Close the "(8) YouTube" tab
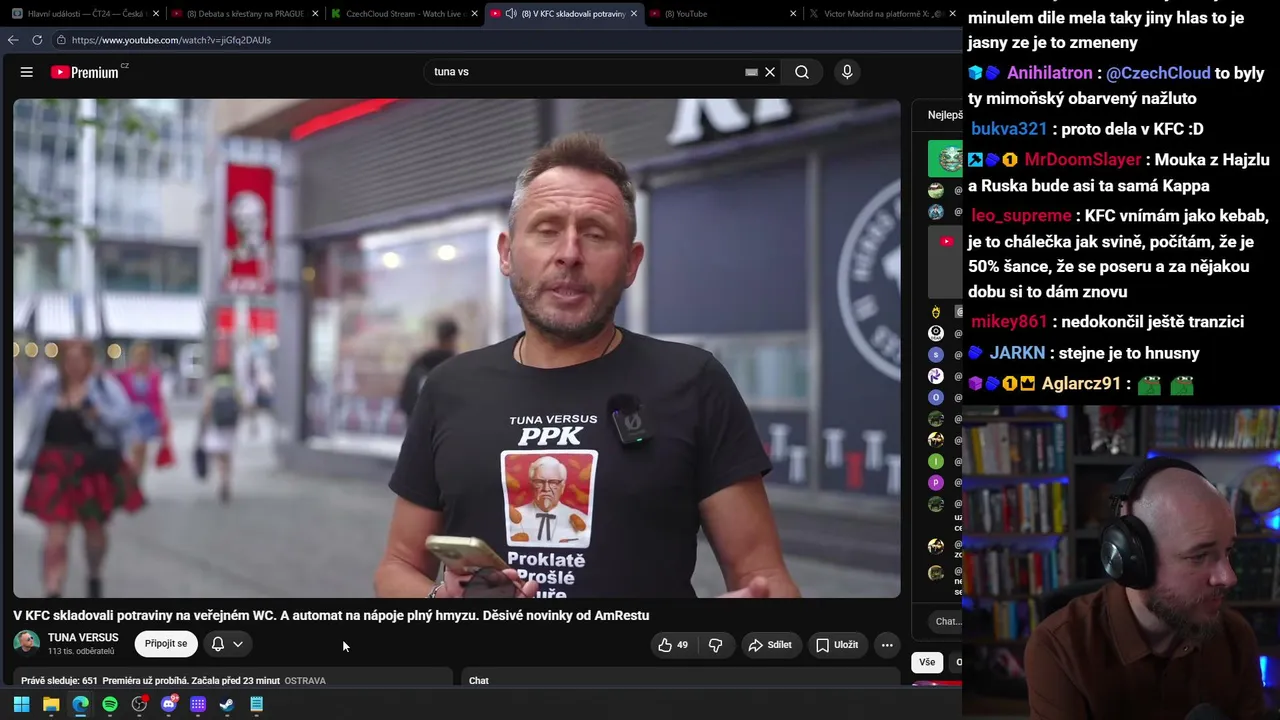This screenshot has height=720, width=1280. coord(793,14)
